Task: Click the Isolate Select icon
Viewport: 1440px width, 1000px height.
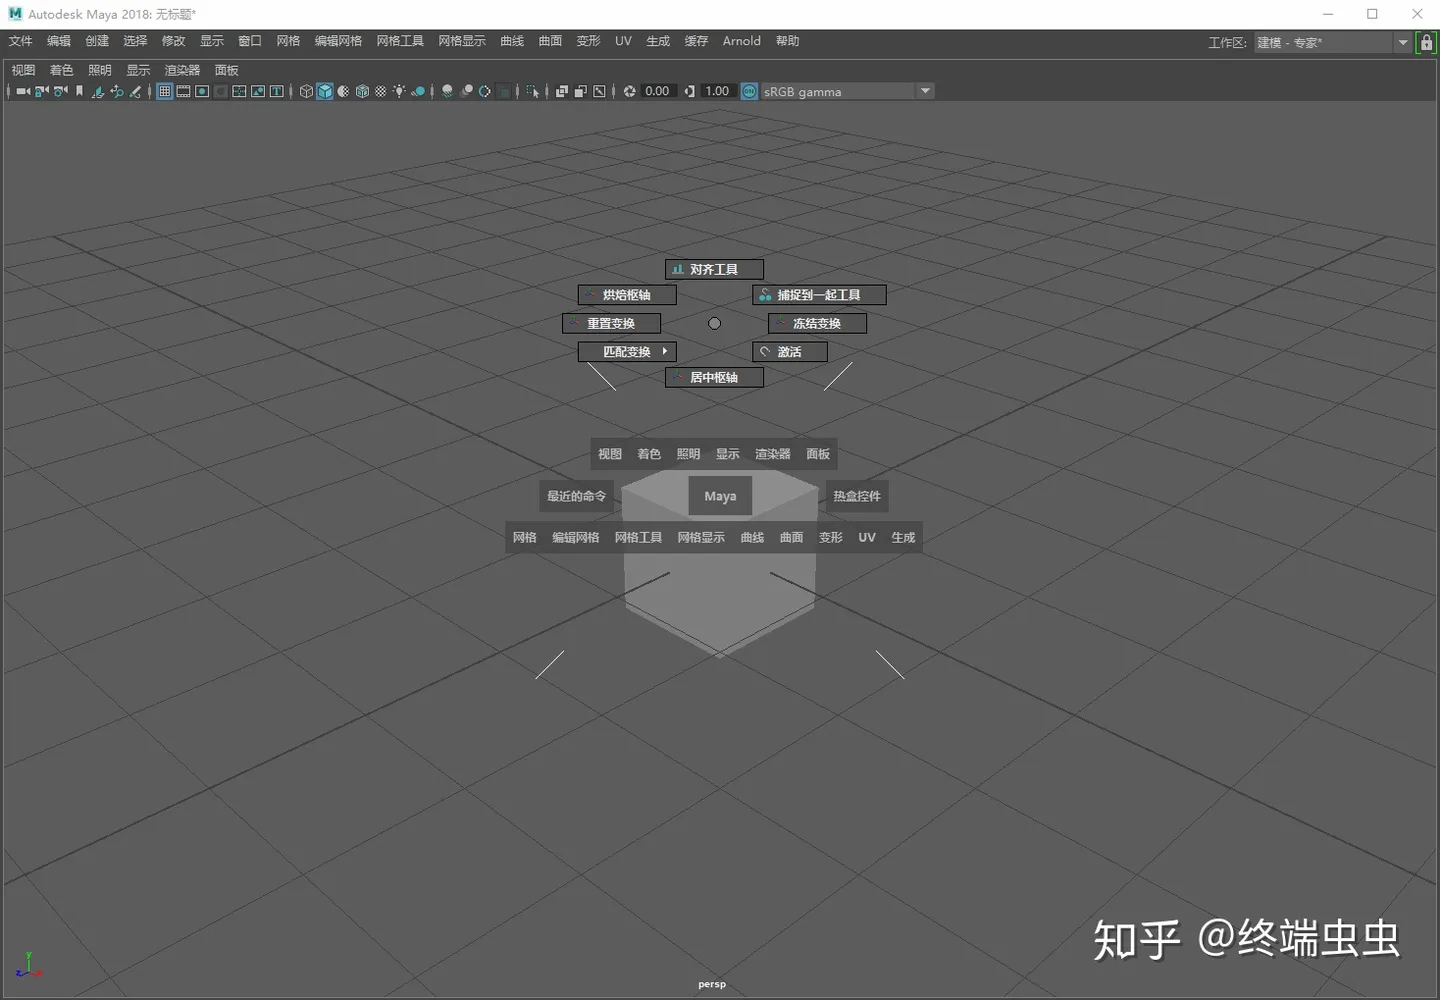Action: pos(532,91)
